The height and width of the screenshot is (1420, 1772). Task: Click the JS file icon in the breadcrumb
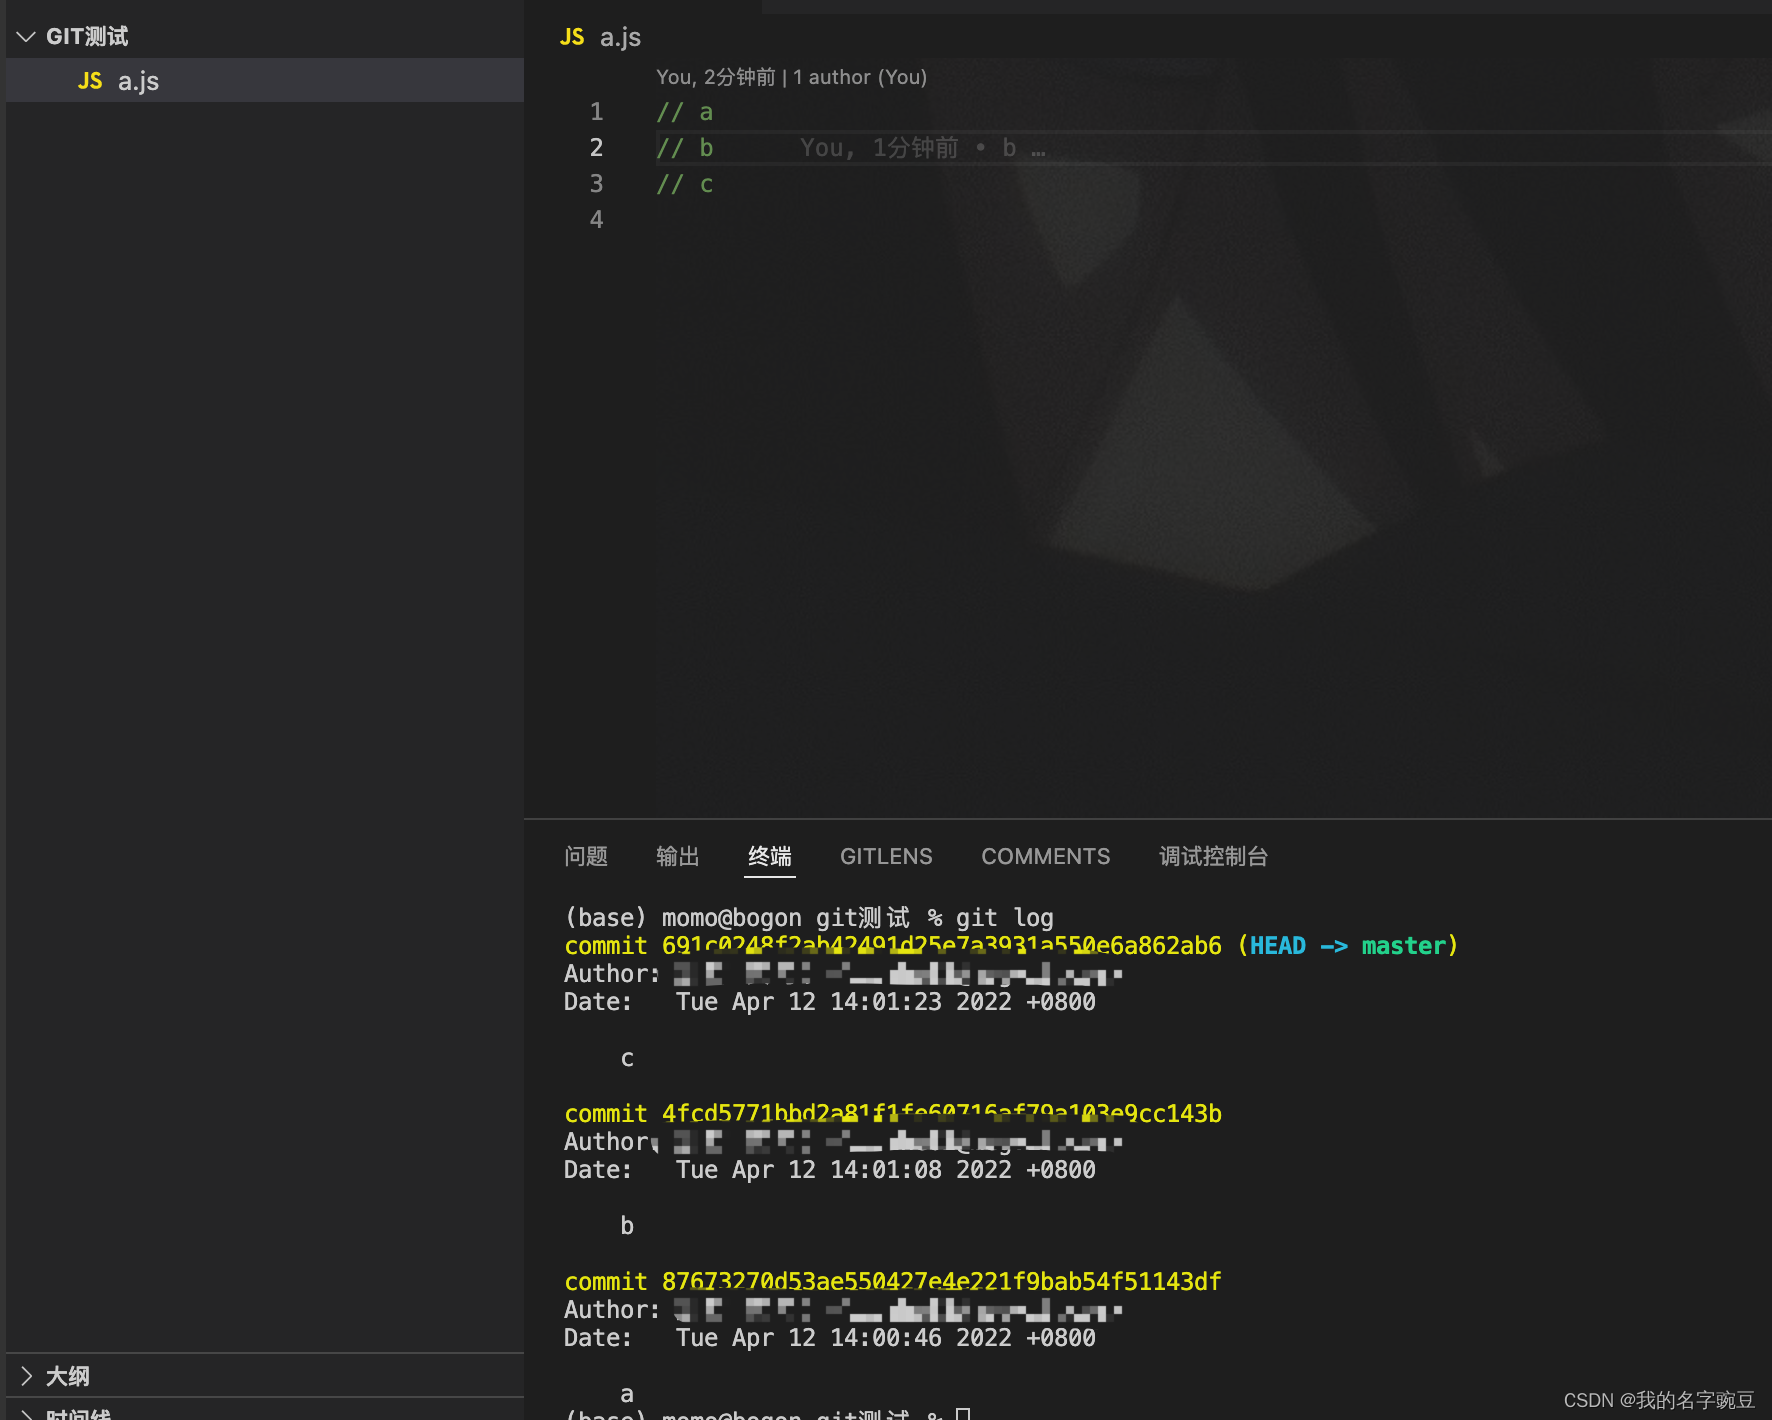tap(572, 37)
